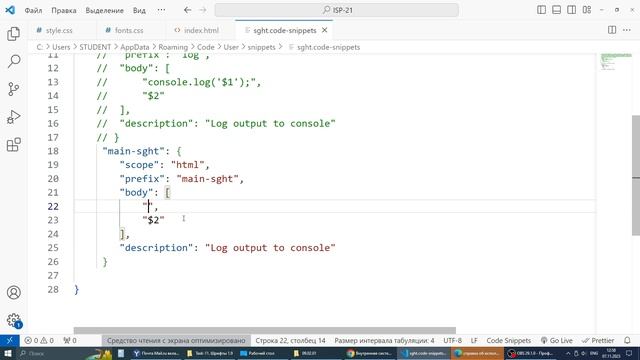Click line number 18 in the gutter
Screen dimensions: 640x360
tap(53, 151)
